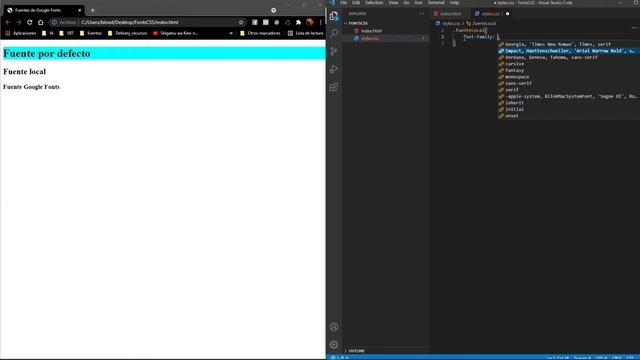640x360 pixels.
Task: Click Explorer panel more actions ellipsis
Action: (x=421, y=13)
